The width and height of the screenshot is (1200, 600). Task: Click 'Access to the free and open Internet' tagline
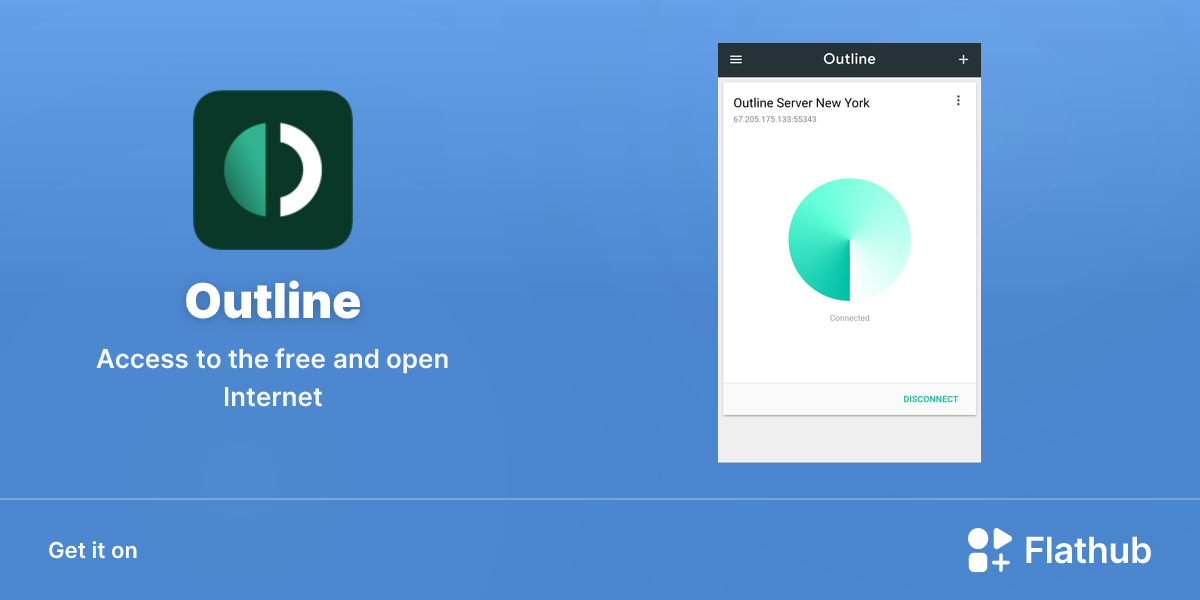click(x=273, y=378)
